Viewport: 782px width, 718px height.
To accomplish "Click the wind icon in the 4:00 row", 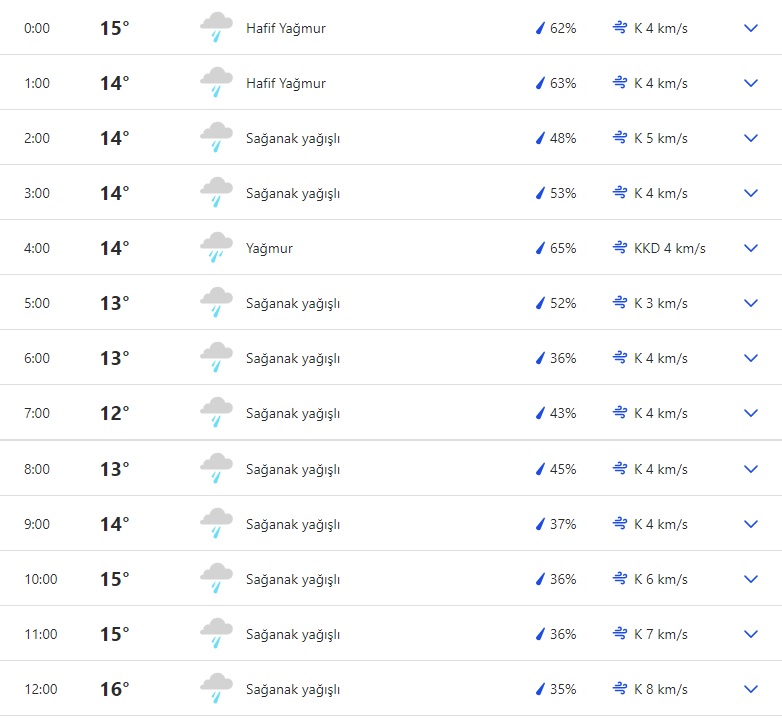I will [x=620, y=248].
